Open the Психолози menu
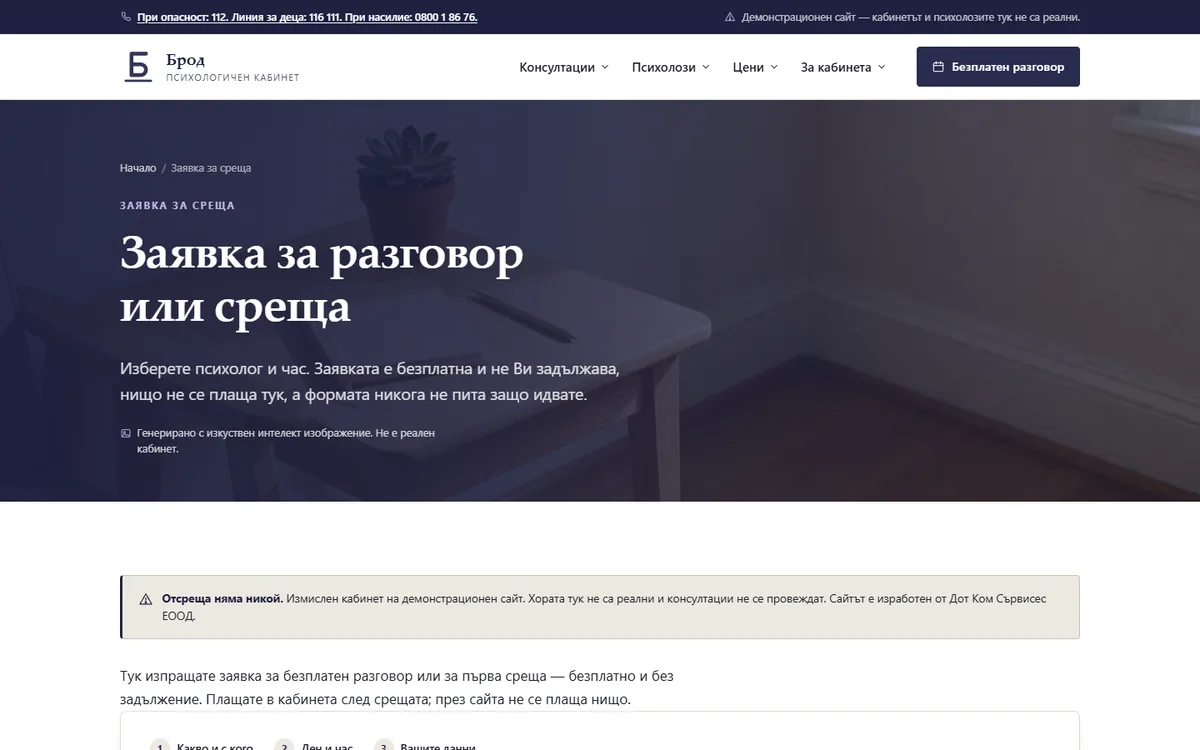 671,67
